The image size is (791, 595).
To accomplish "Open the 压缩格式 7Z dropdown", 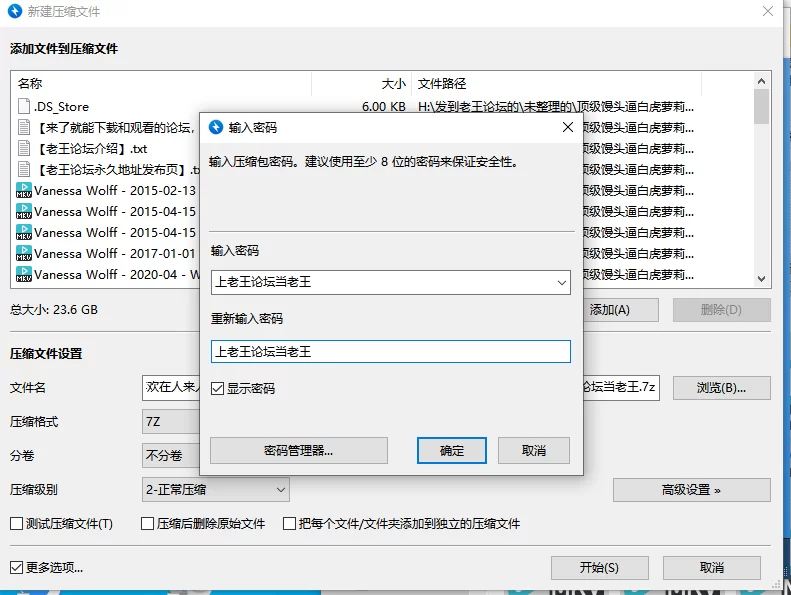I will (x=171, y=422).
